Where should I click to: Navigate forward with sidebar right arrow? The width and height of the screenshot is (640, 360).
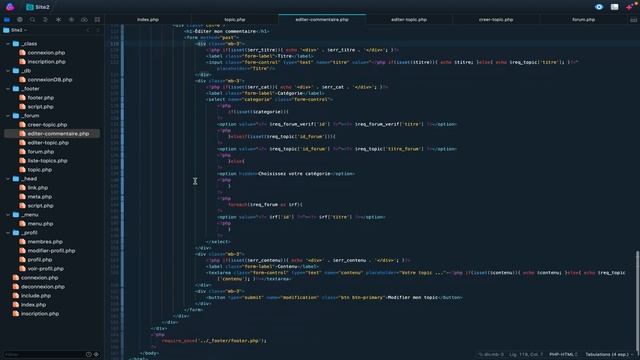pos(98,30)
